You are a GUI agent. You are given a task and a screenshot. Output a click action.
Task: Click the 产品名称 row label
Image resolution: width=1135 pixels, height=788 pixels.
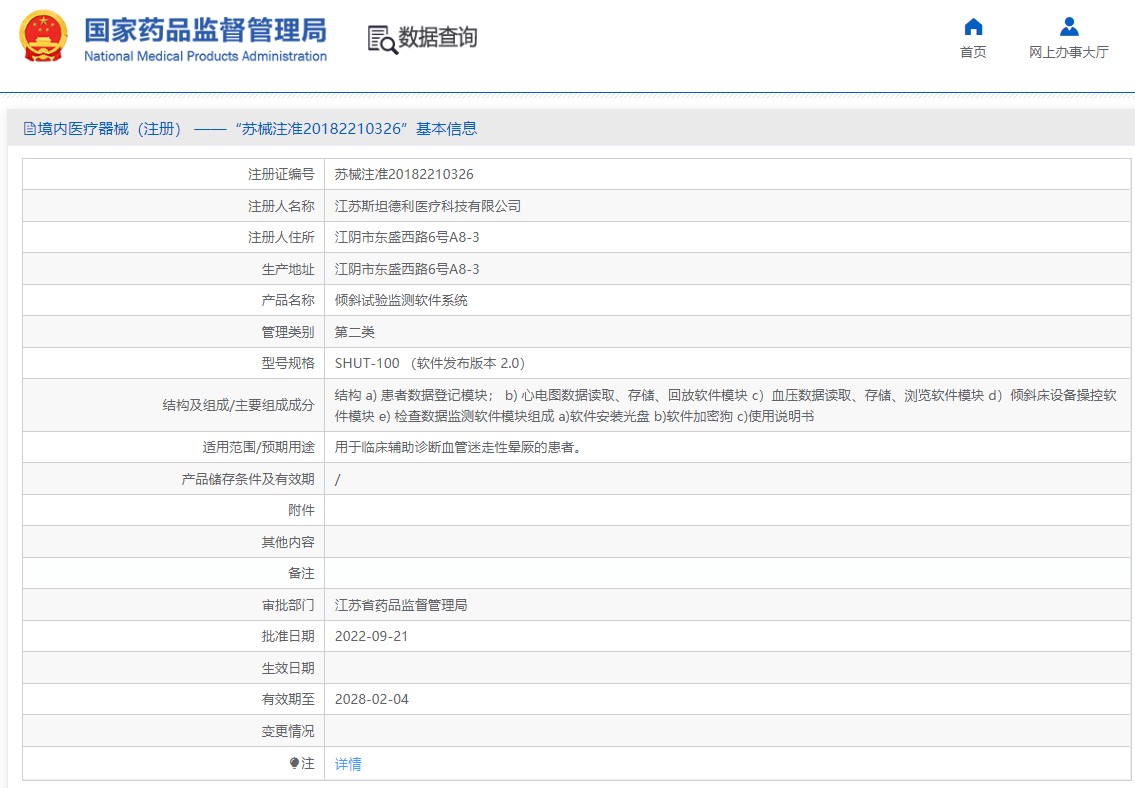288,300
